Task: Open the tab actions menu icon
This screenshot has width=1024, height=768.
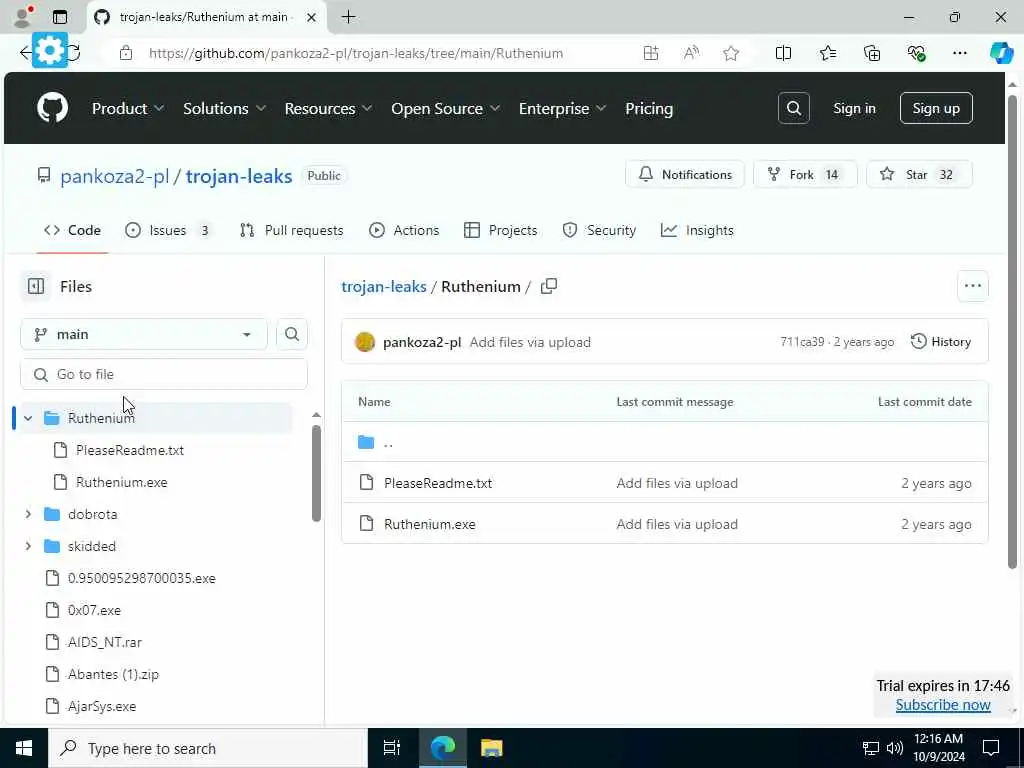Action: tap(60, 17)
